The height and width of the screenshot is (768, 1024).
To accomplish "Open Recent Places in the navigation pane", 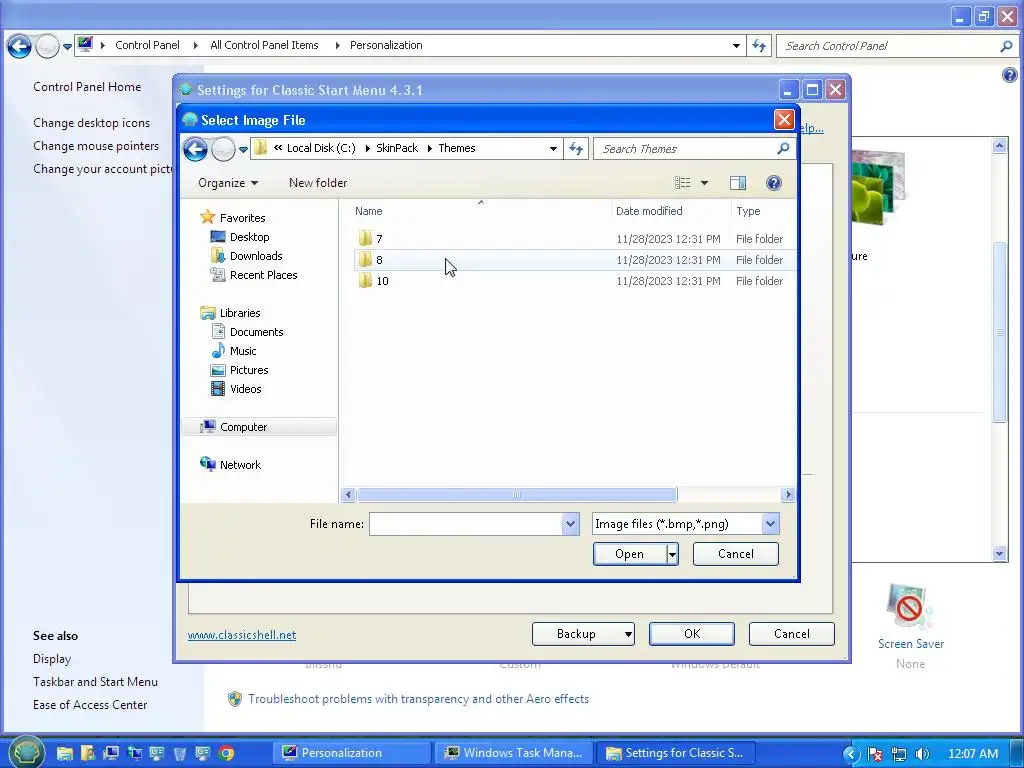I will click(x=263, y=274).
